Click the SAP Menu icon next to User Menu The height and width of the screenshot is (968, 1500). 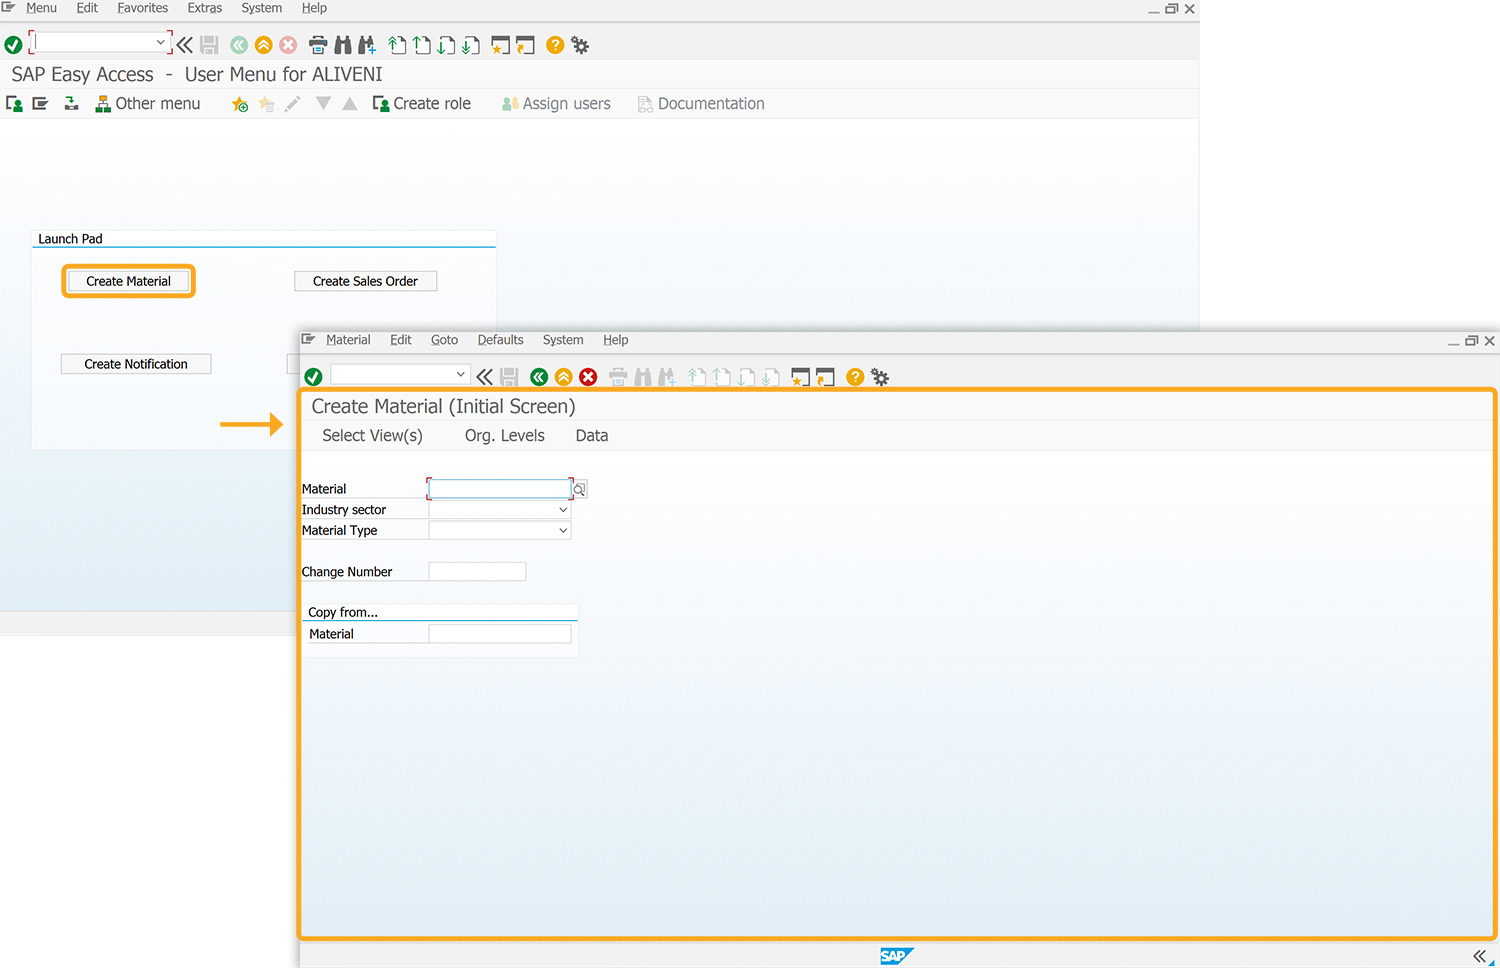(40, 104)
